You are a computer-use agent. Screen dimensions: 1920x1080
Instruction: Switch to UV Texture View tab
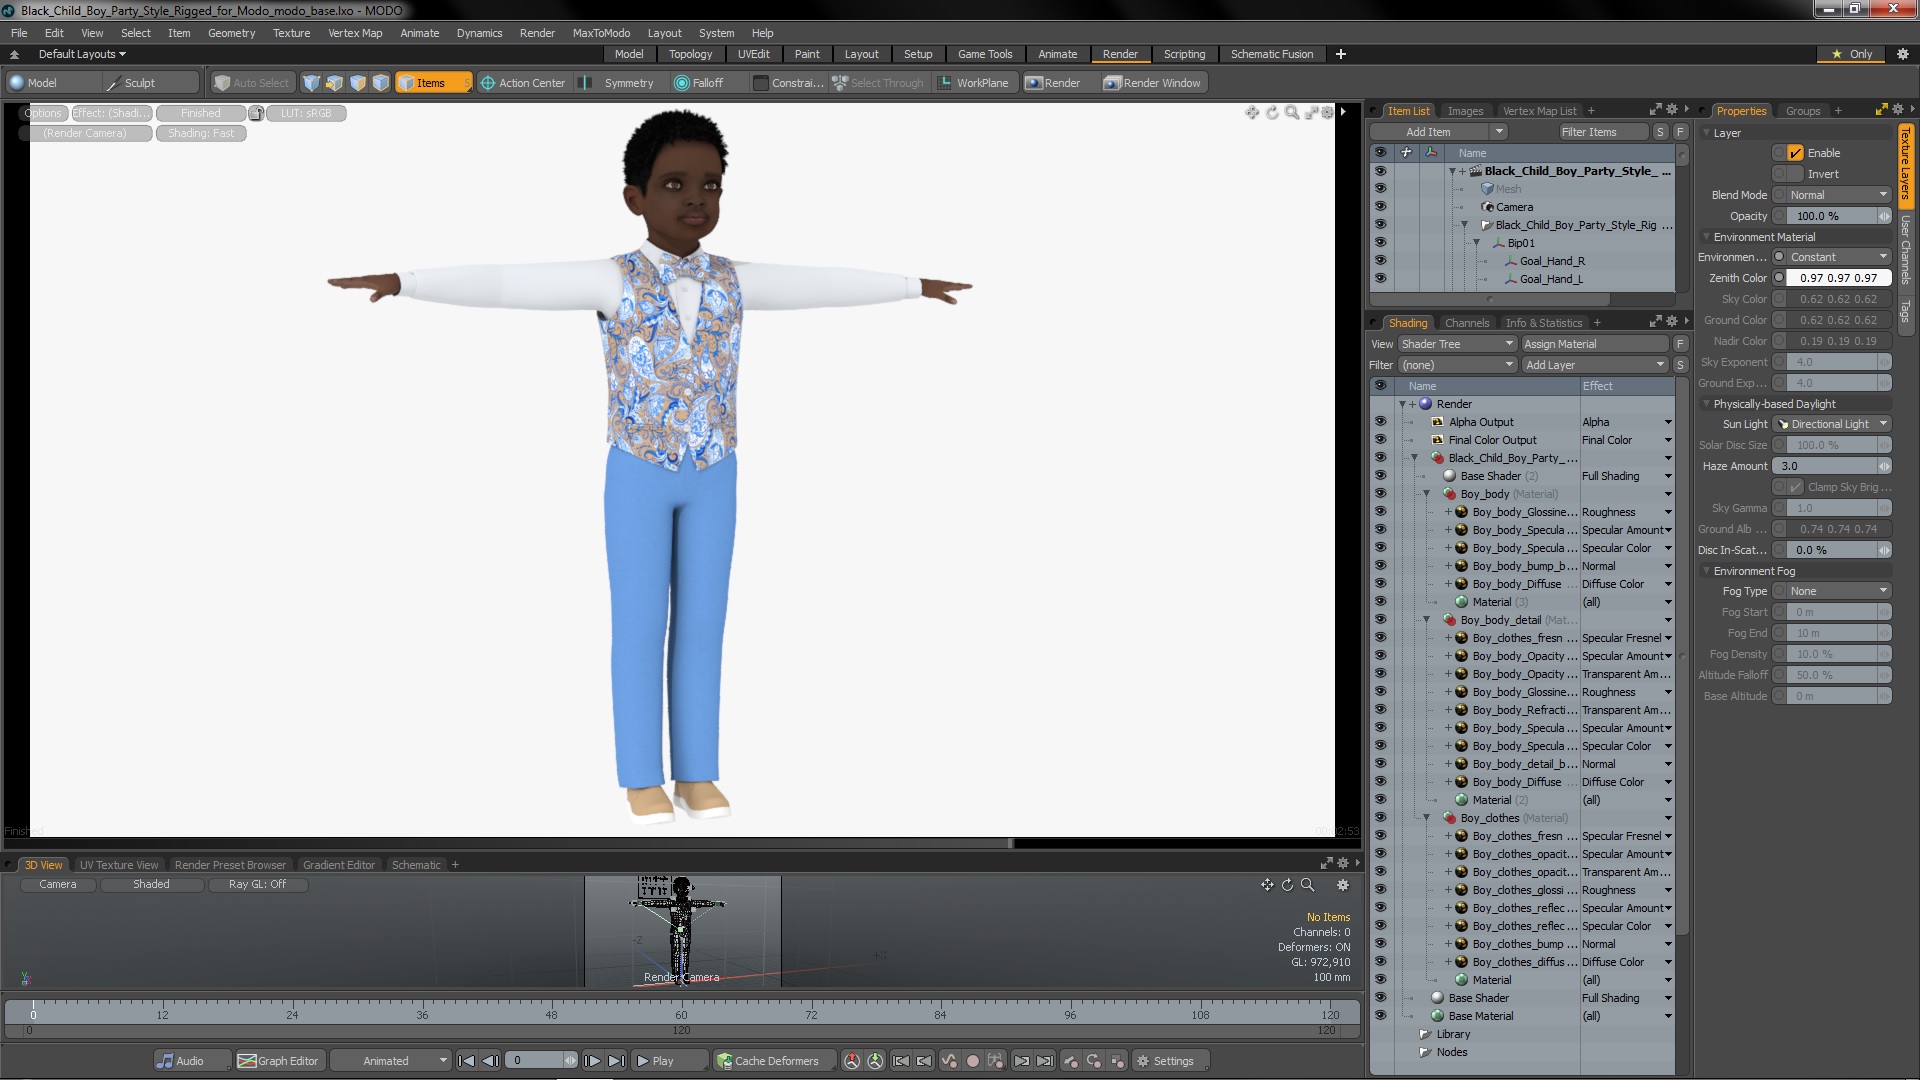[119, 865]
